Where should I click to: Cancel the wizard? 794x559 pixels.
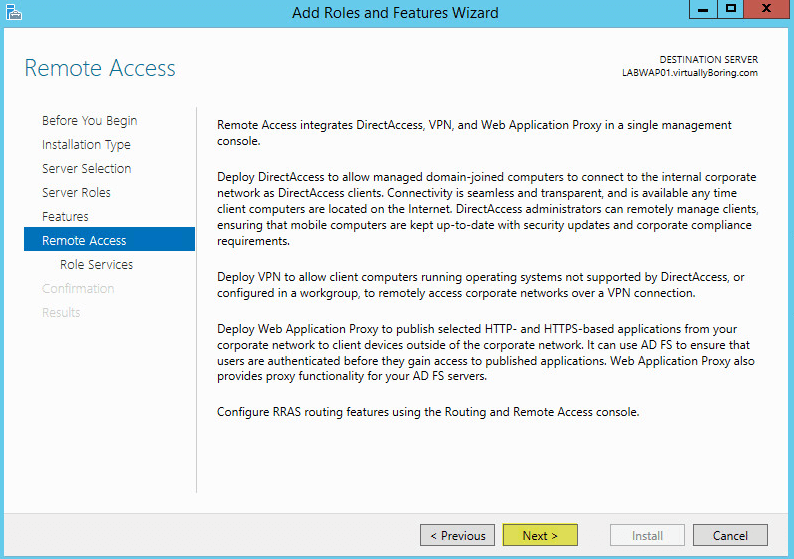click(730, 535)
